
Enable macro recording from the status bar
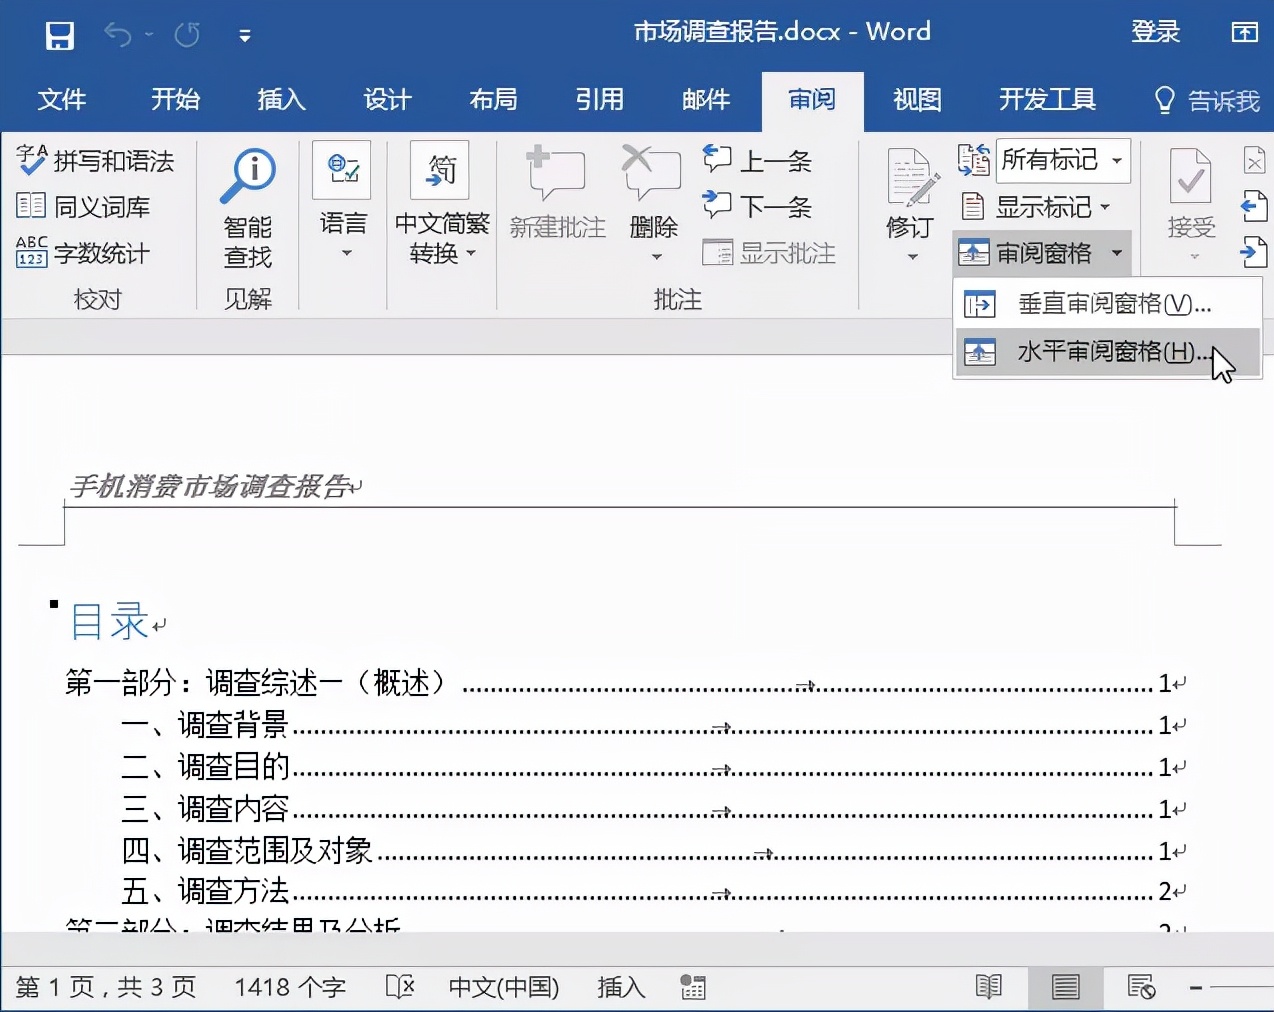[x=693, y=987]
